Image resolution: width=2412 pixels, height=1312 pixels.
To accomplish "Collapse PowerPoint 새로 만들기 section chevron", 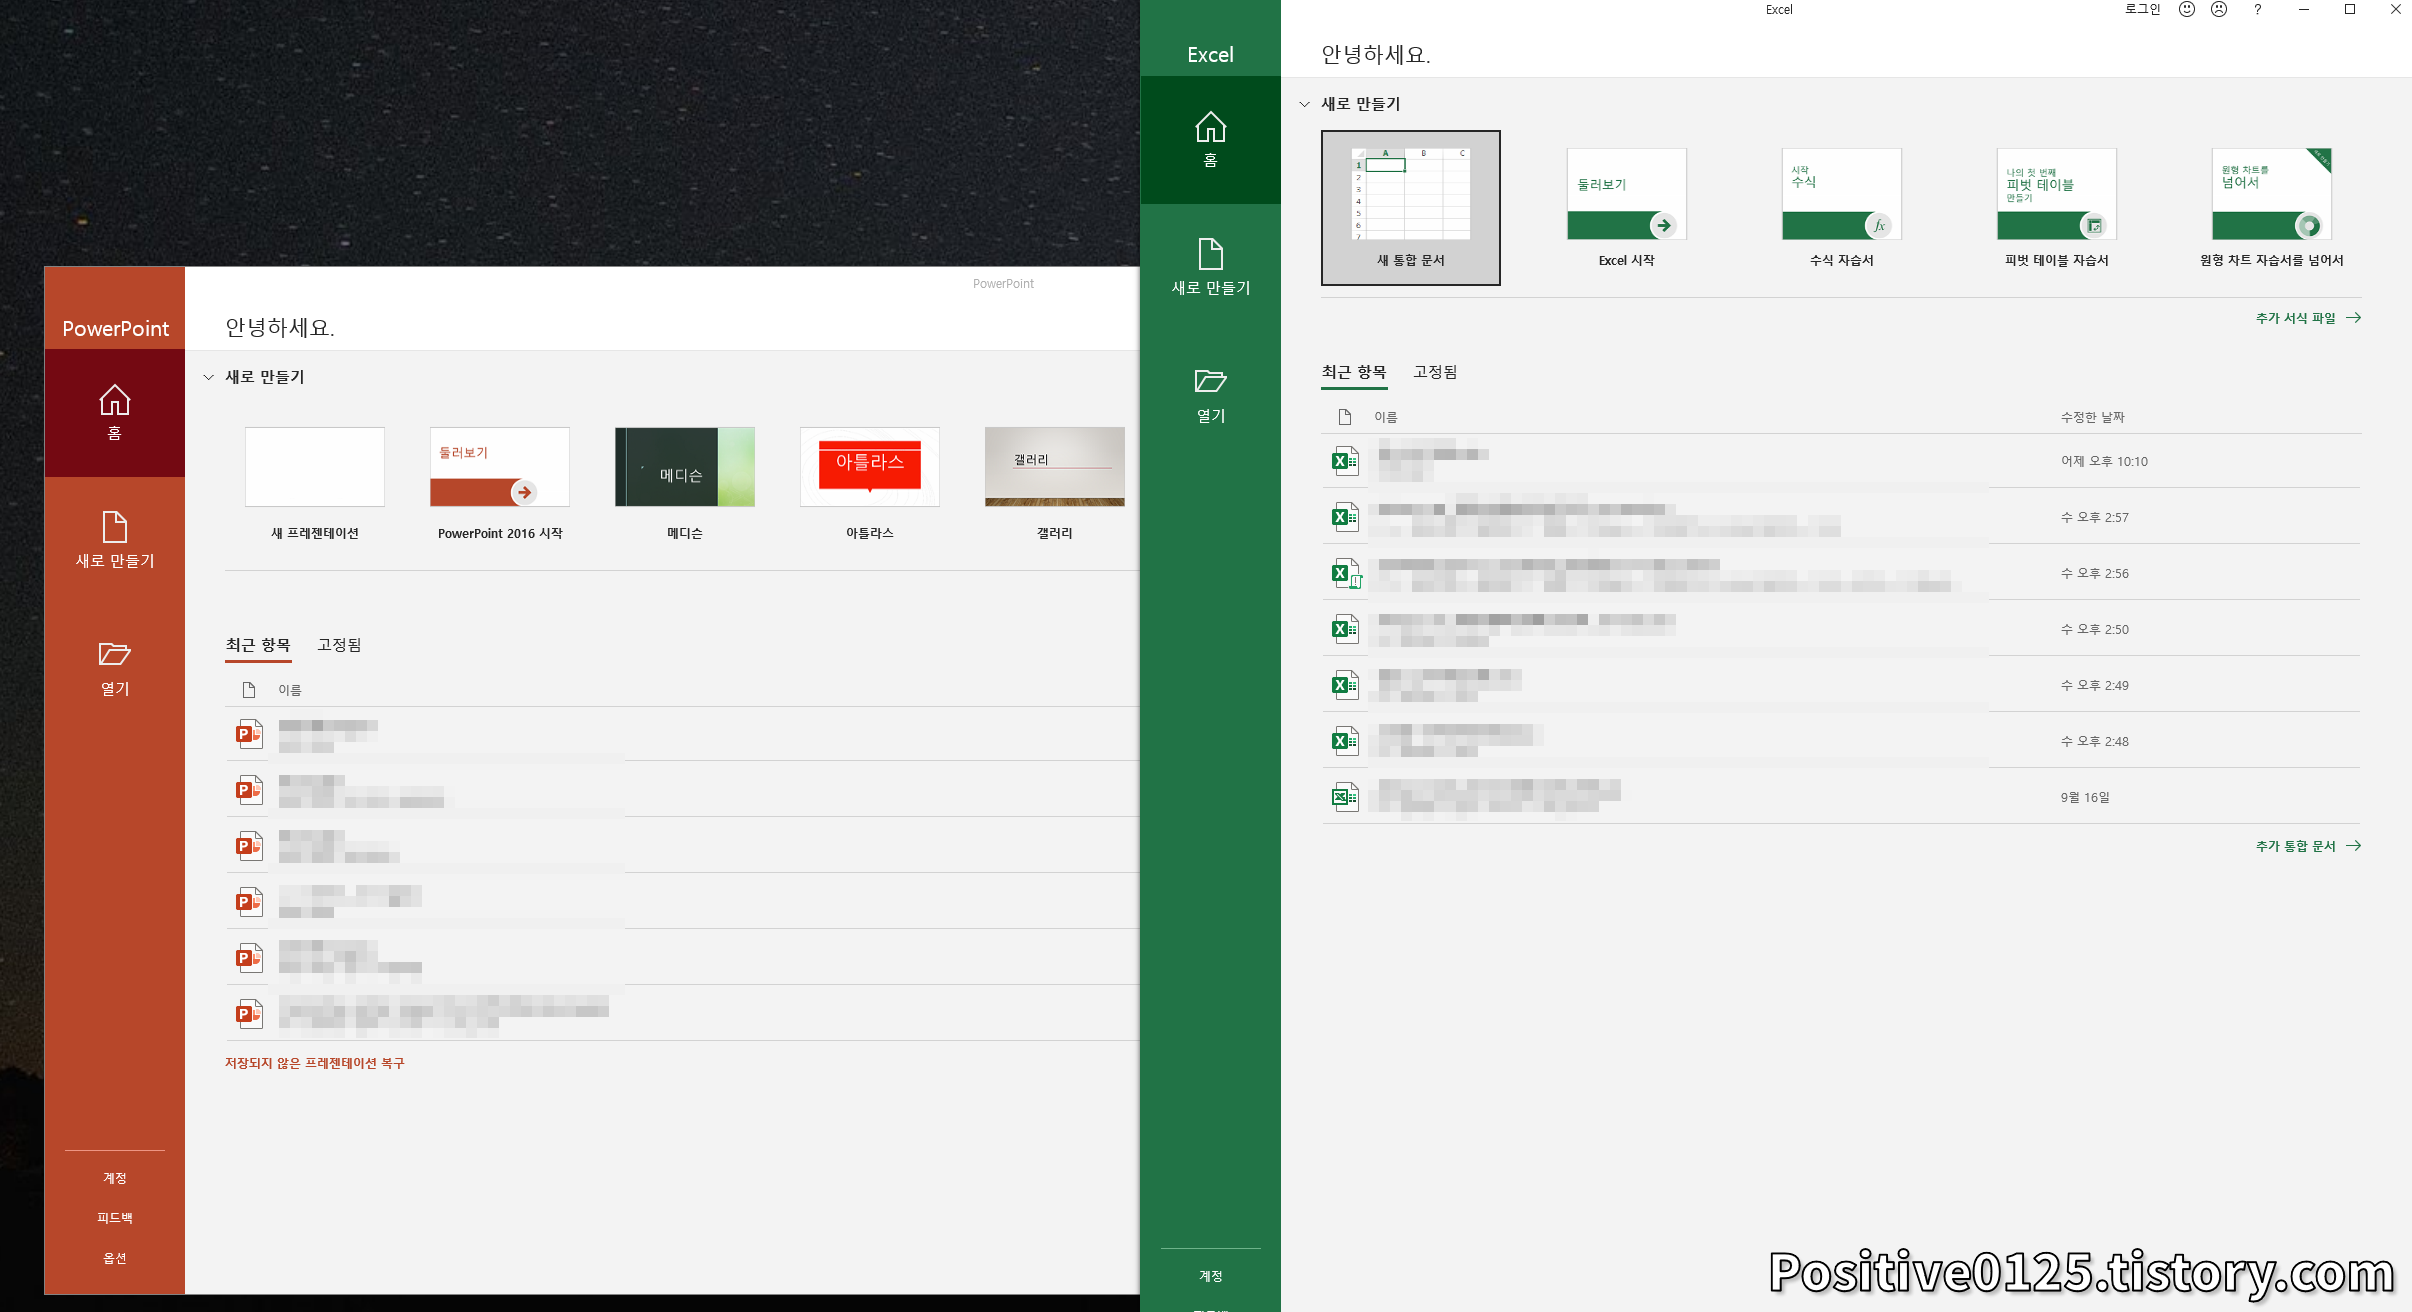I will point(208,377).
